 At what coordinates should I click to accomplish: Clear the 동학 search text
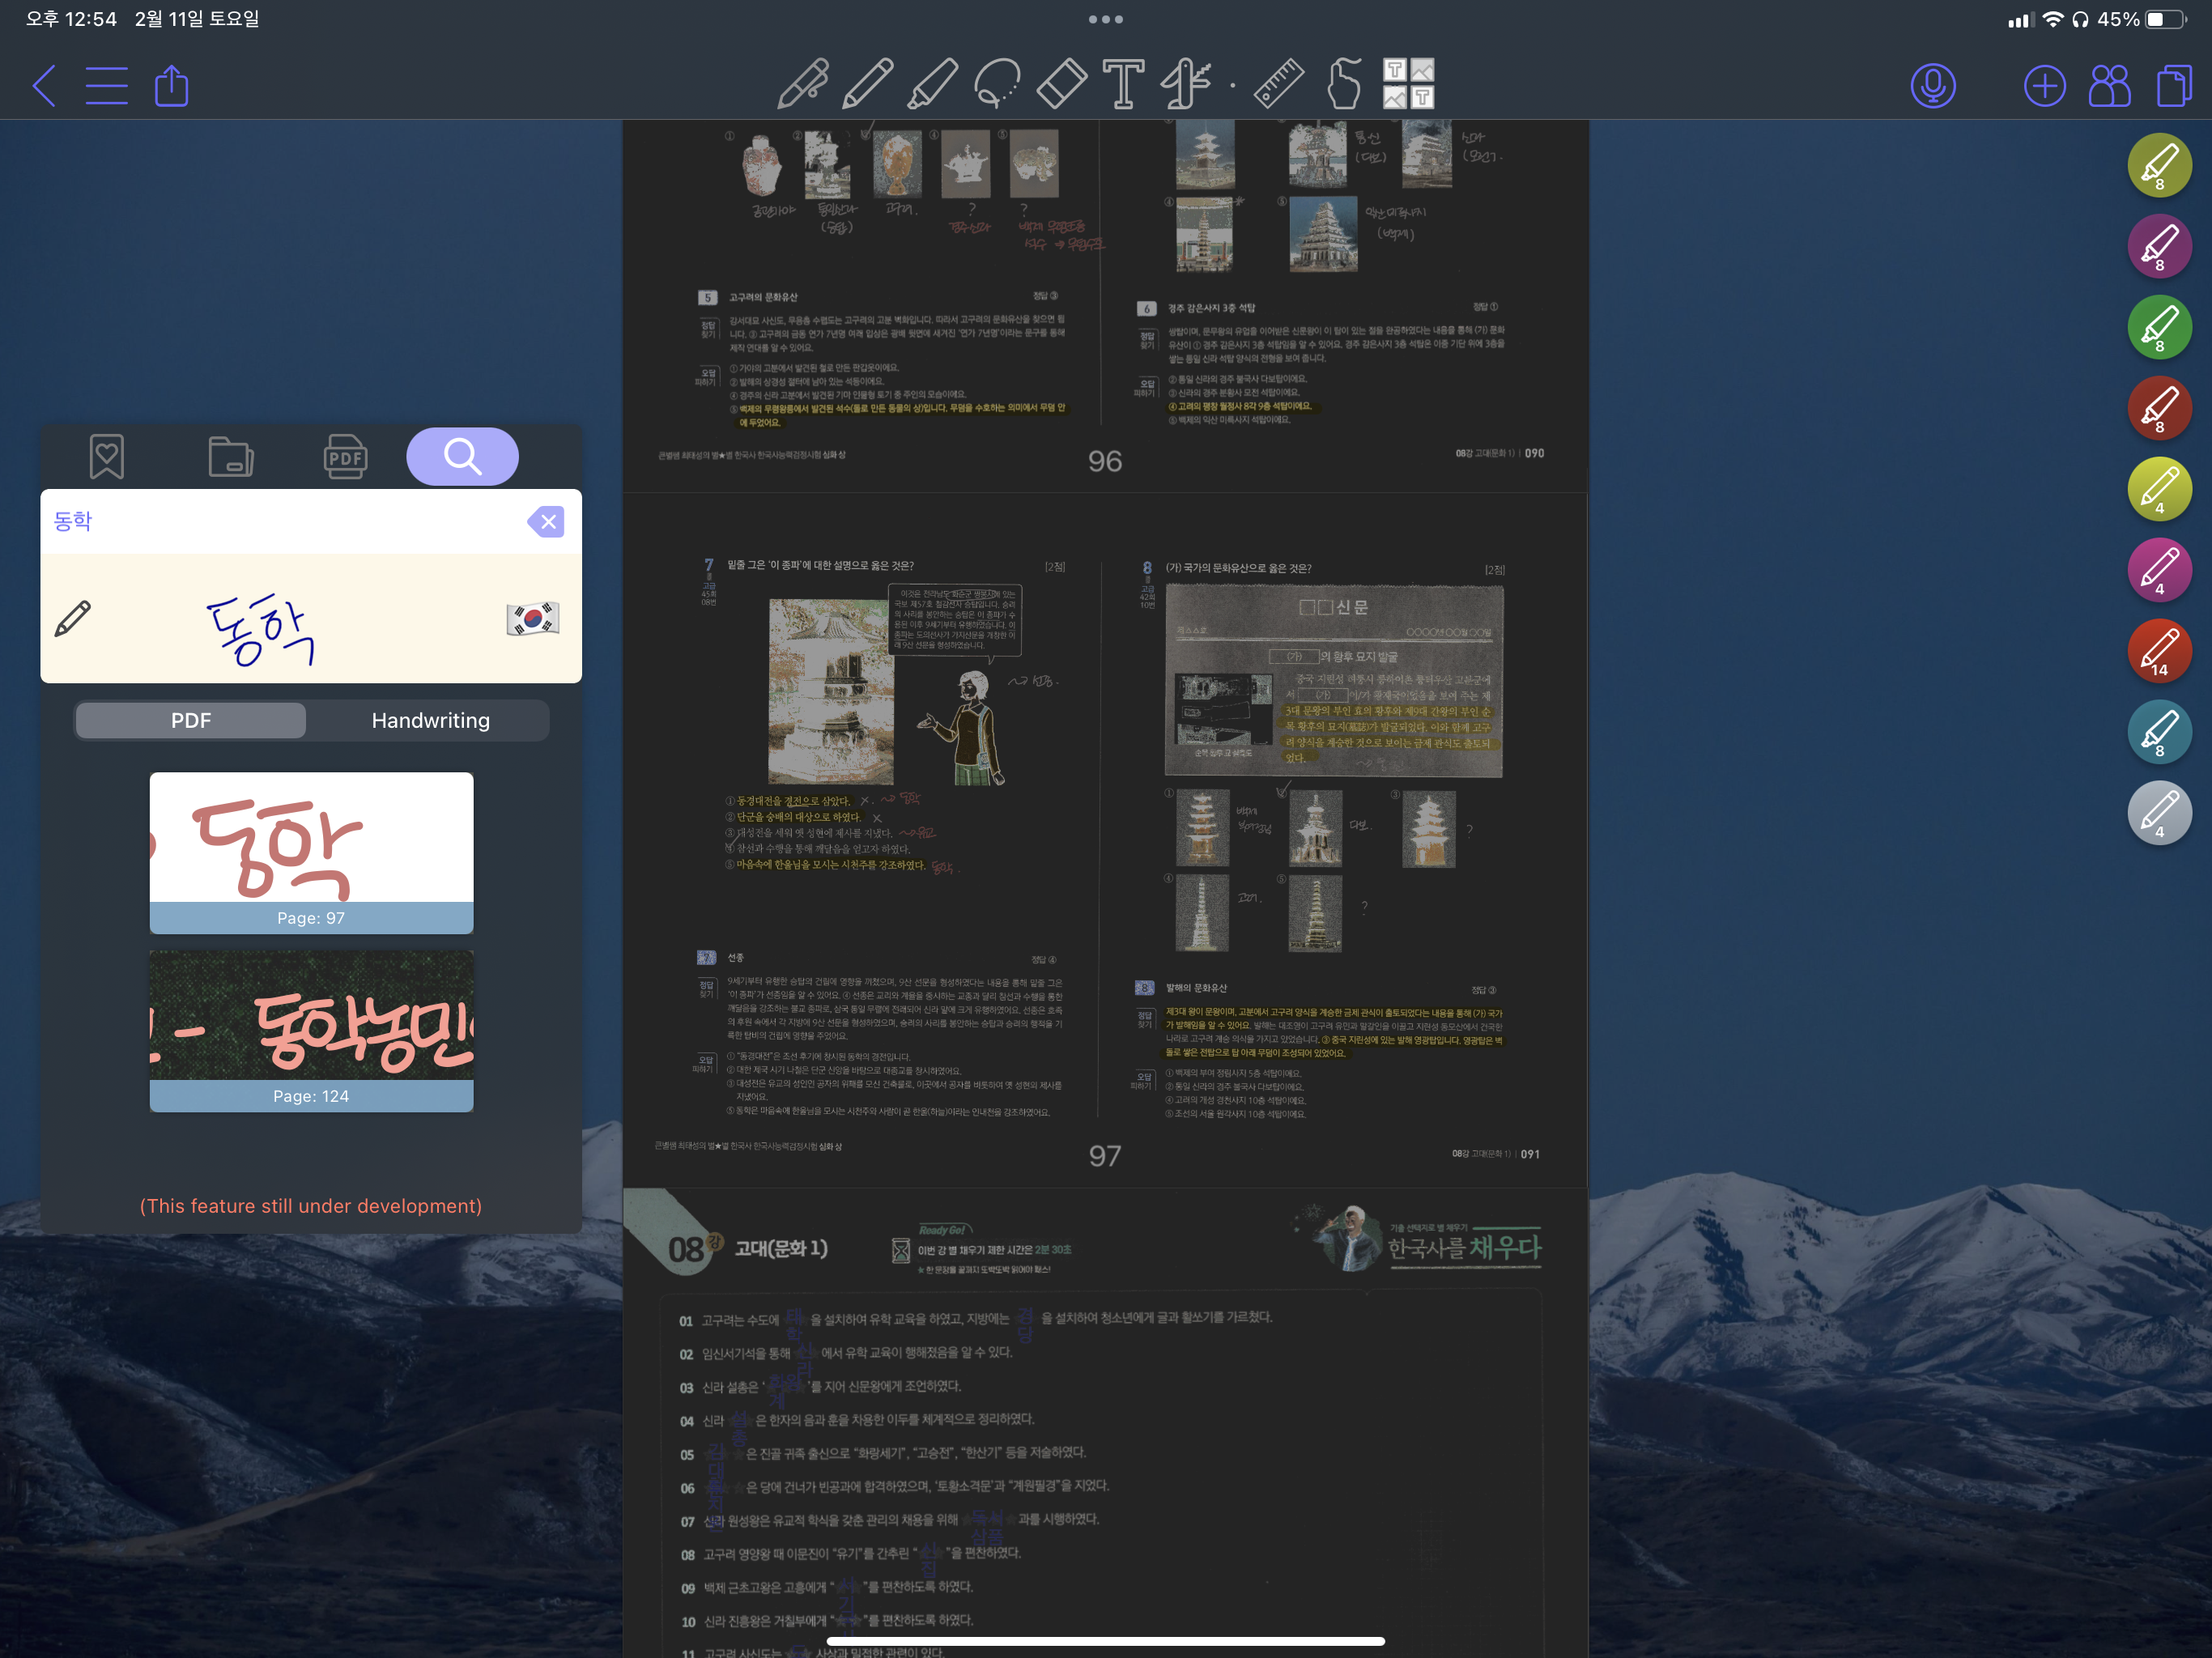point(546,521)
